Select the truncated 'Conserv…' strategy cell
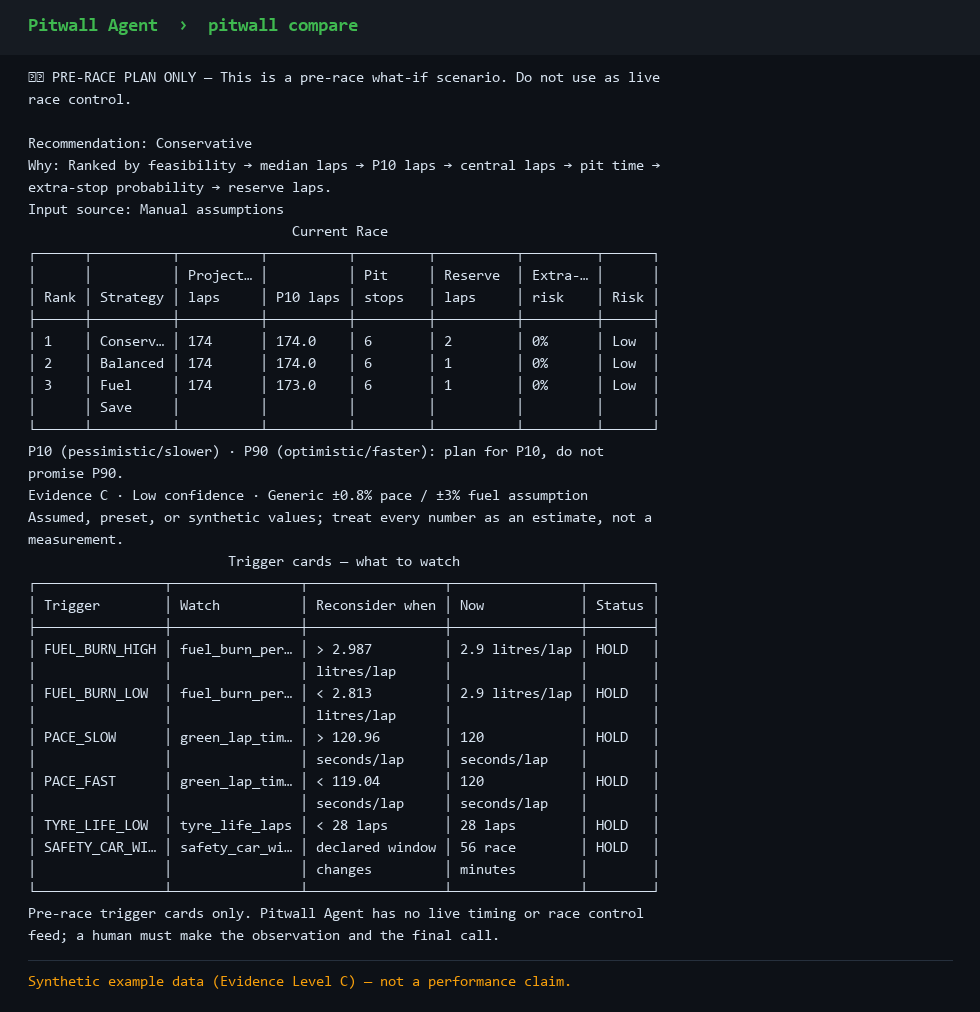Viewport: 980px width, 1012px height. 132,341
